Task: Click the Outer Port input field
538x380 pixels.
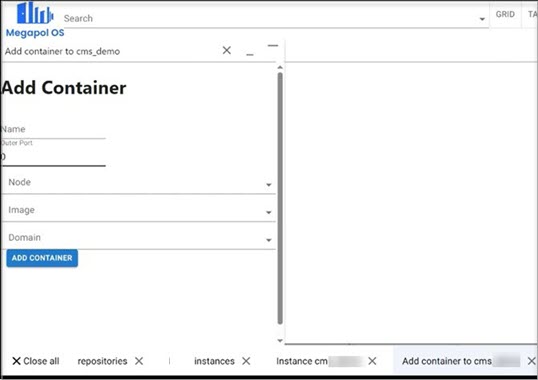Action: tap(53, 157)
